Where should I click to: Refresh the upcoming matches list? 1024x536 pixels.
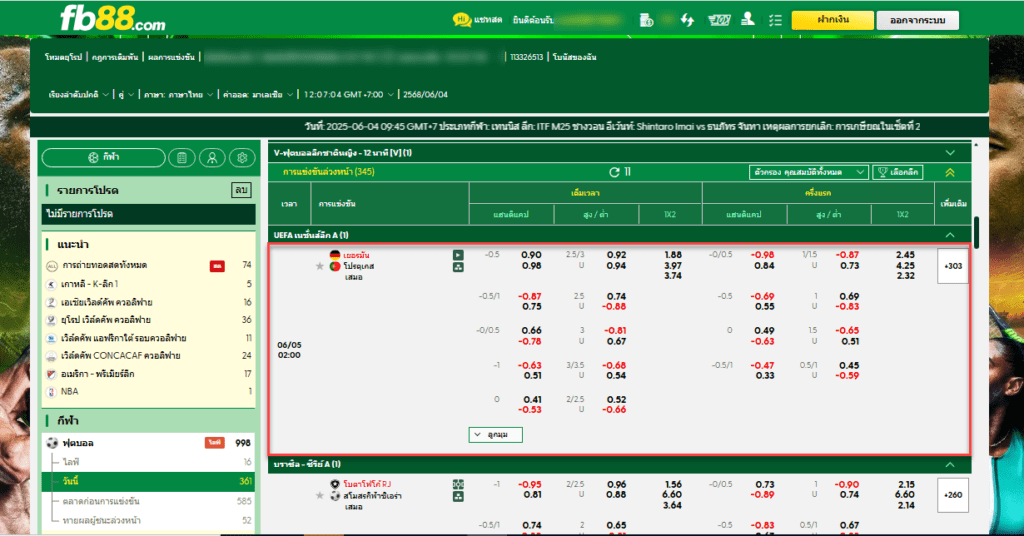pyautogui.click(x=614, y=172)
